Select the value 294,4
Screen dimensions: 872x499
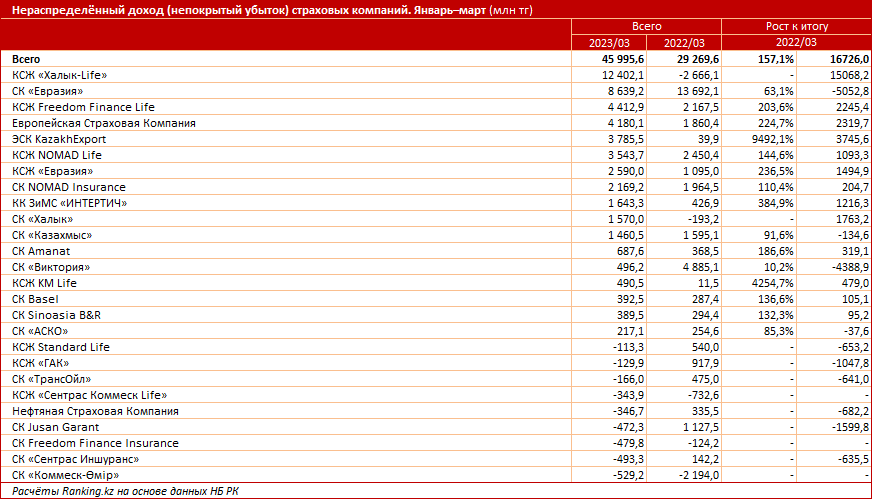pos(706,315)
